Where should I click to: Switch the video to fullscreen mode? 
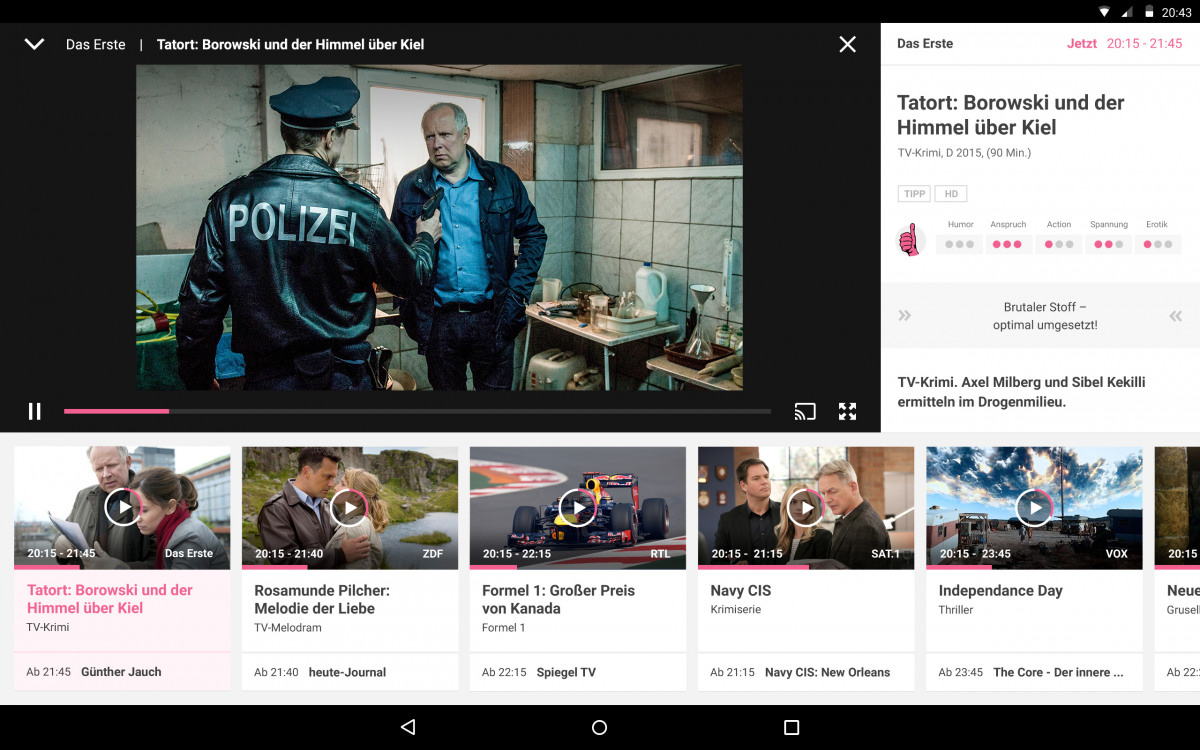coord(848,411)
